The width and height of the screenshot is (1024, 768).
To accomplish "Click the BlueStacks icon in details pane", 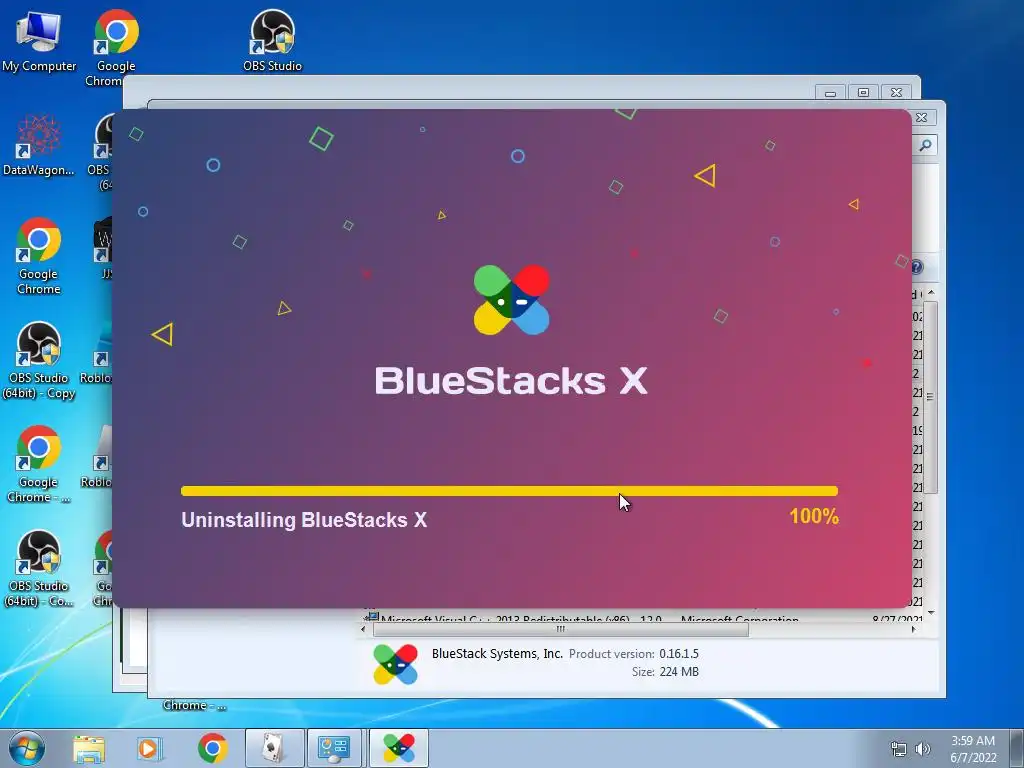I will coord(396,664).
